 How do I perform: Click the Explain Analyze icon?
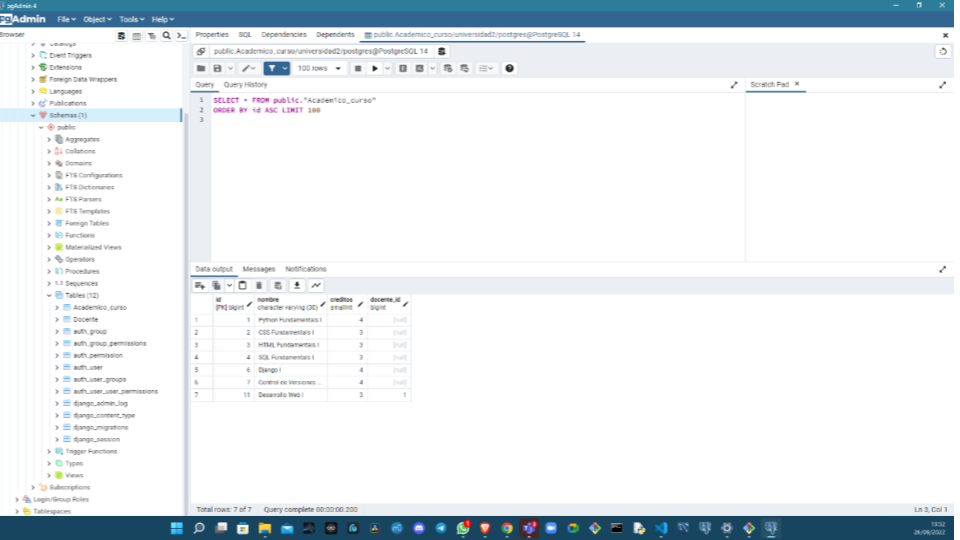(419, 69)
